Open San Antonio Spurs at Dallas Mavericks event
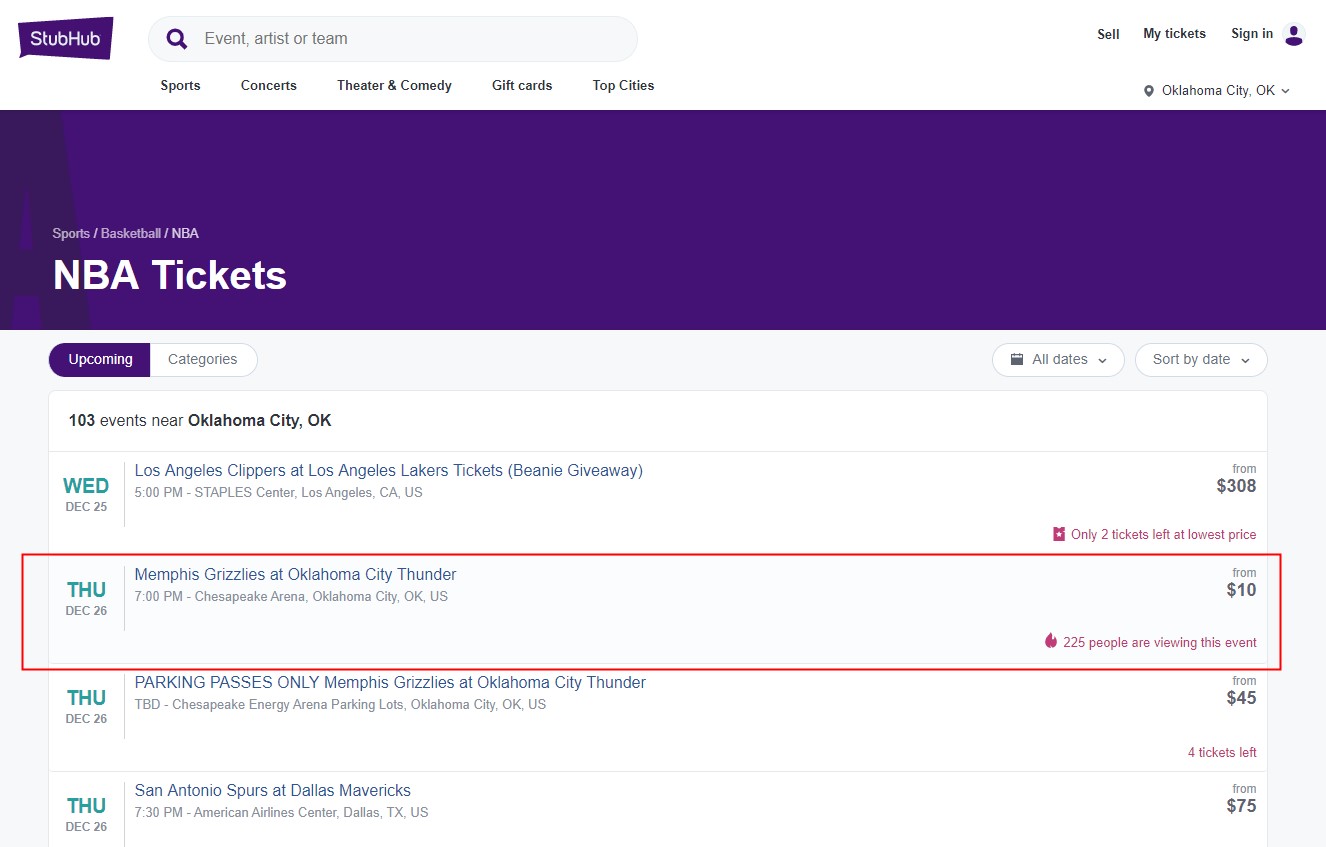This screenshot has height=847, width=1326. [273, 790]
